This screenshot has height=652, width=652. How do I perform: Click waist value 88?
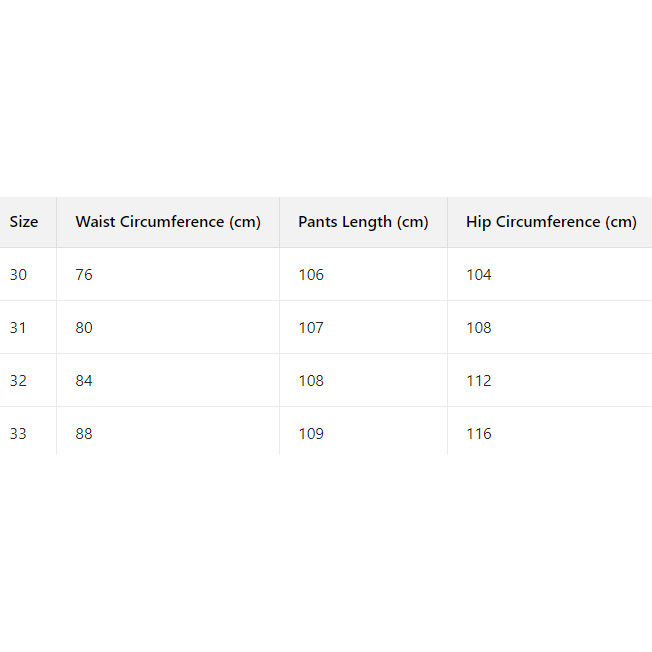pos(84,434)
